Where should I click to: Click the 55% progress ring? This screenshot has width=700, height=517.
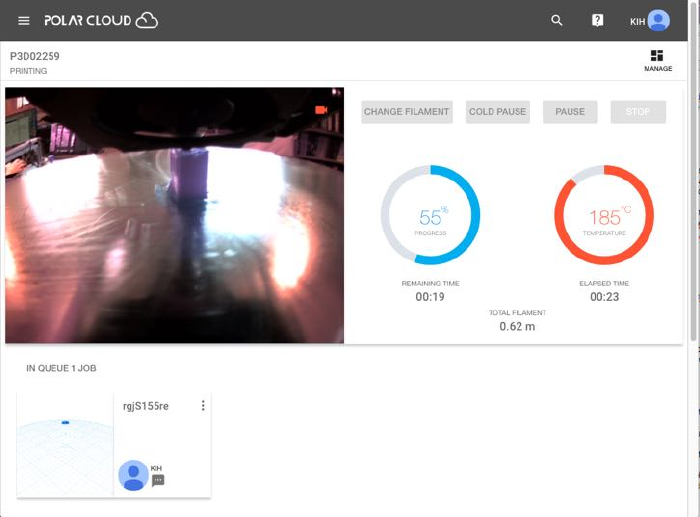[430, 215]
